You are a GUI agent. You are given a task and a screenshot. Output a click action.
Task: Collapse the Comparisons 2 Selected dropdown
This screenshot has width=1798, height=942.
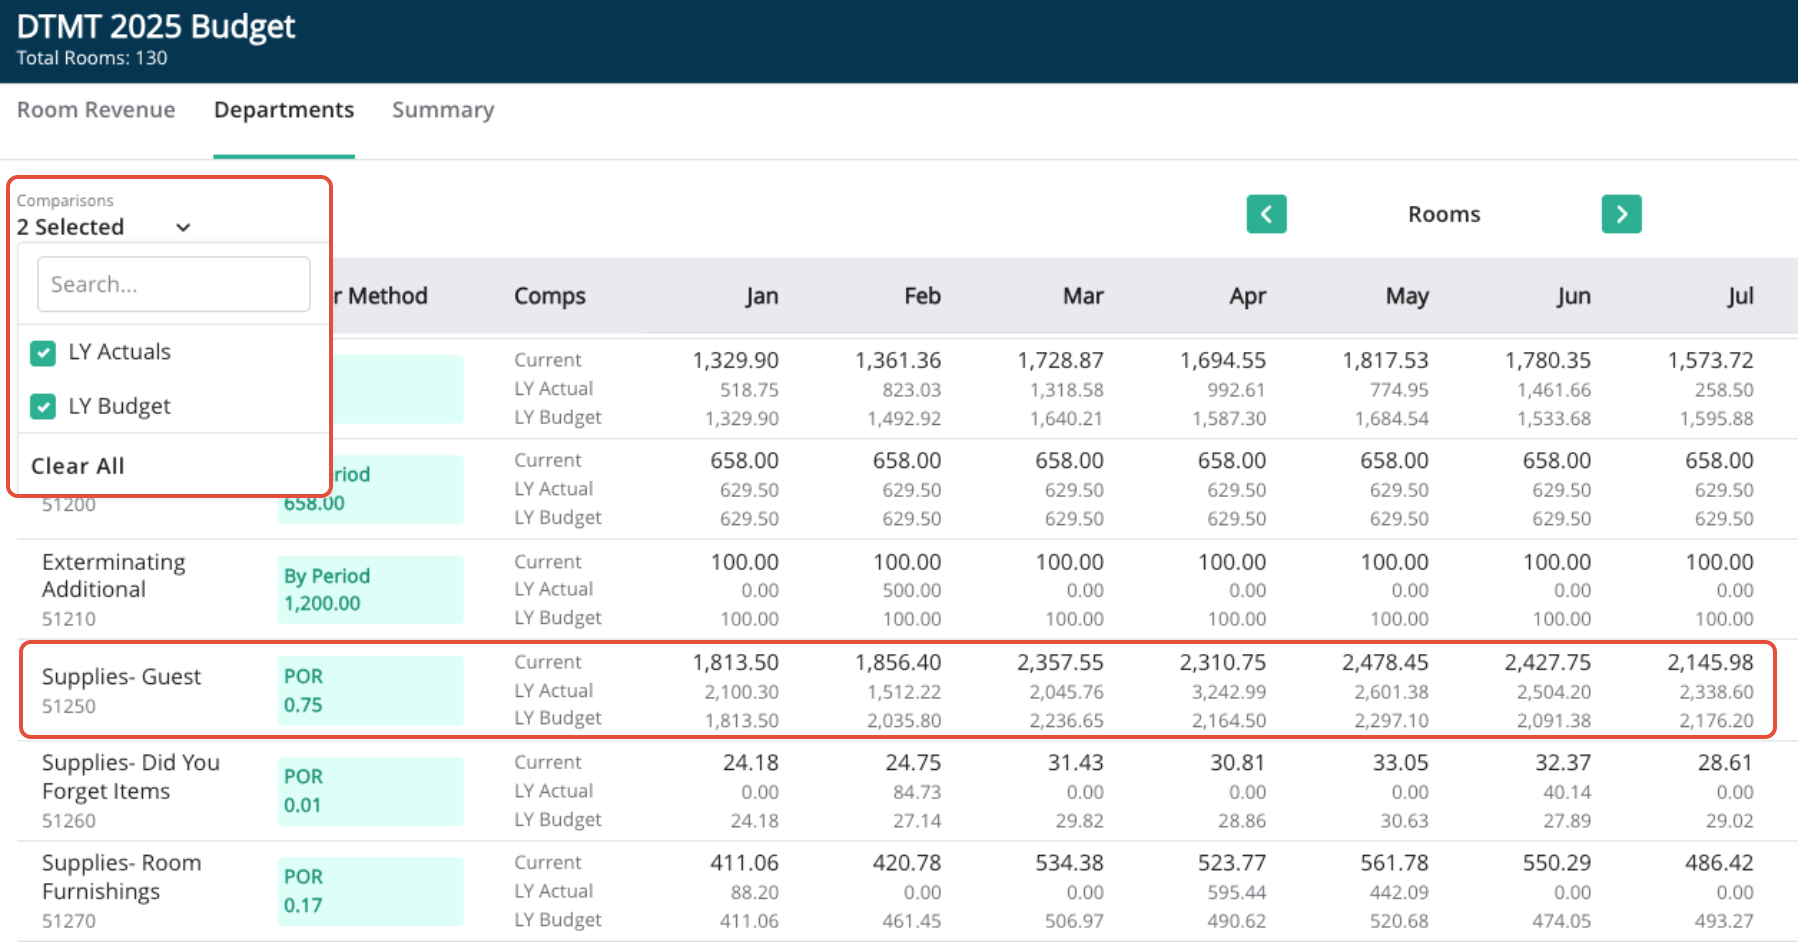(x=104, y=227)
